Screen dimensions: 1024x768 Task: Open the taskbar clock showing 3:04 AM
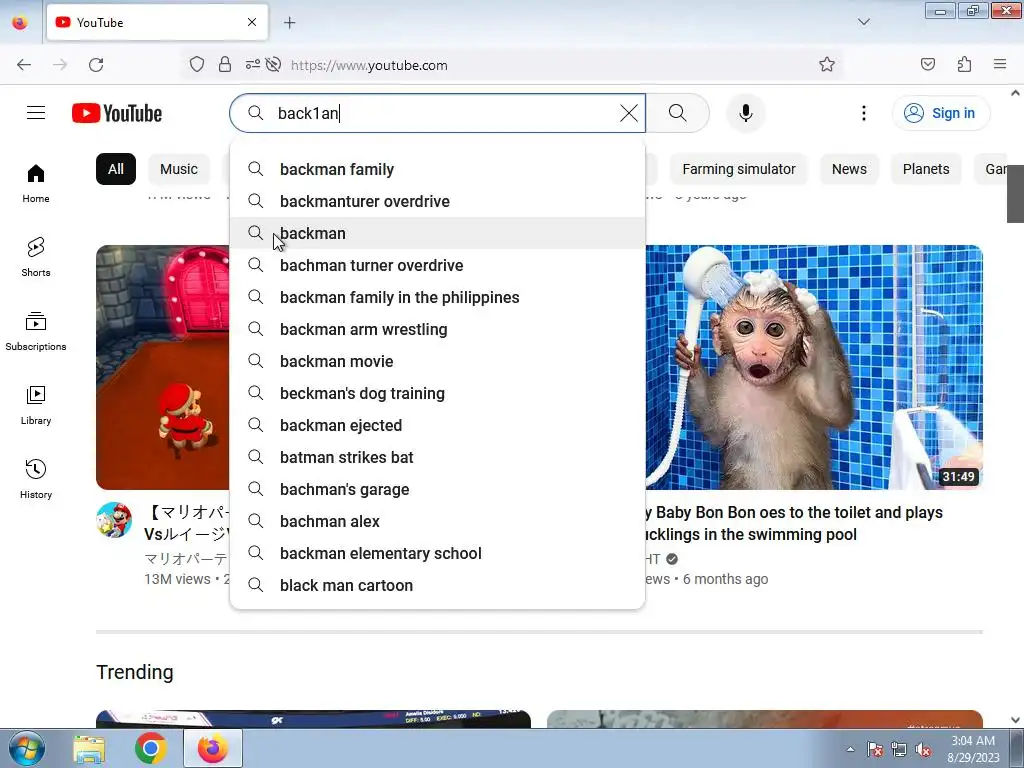(973, 748)
